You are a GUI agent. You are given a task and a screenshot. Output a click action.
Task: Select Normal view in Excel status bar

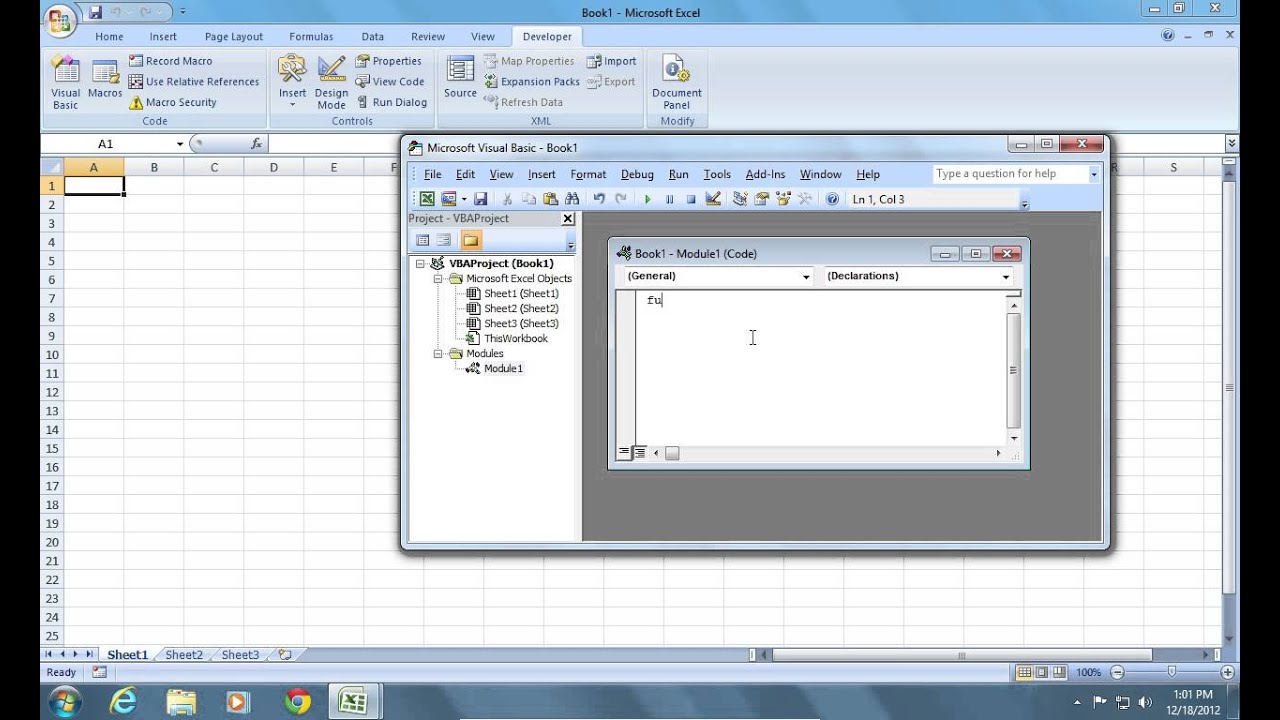pos(1024,673)
